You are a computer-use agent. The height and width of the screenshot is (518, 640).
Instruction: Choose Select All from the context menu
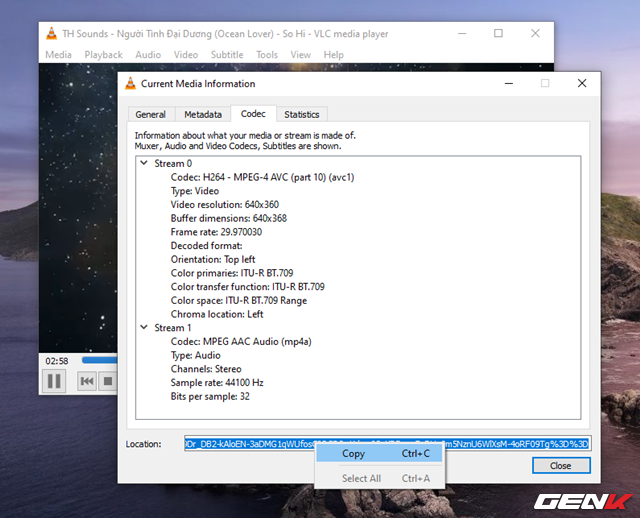click(379, 478)
